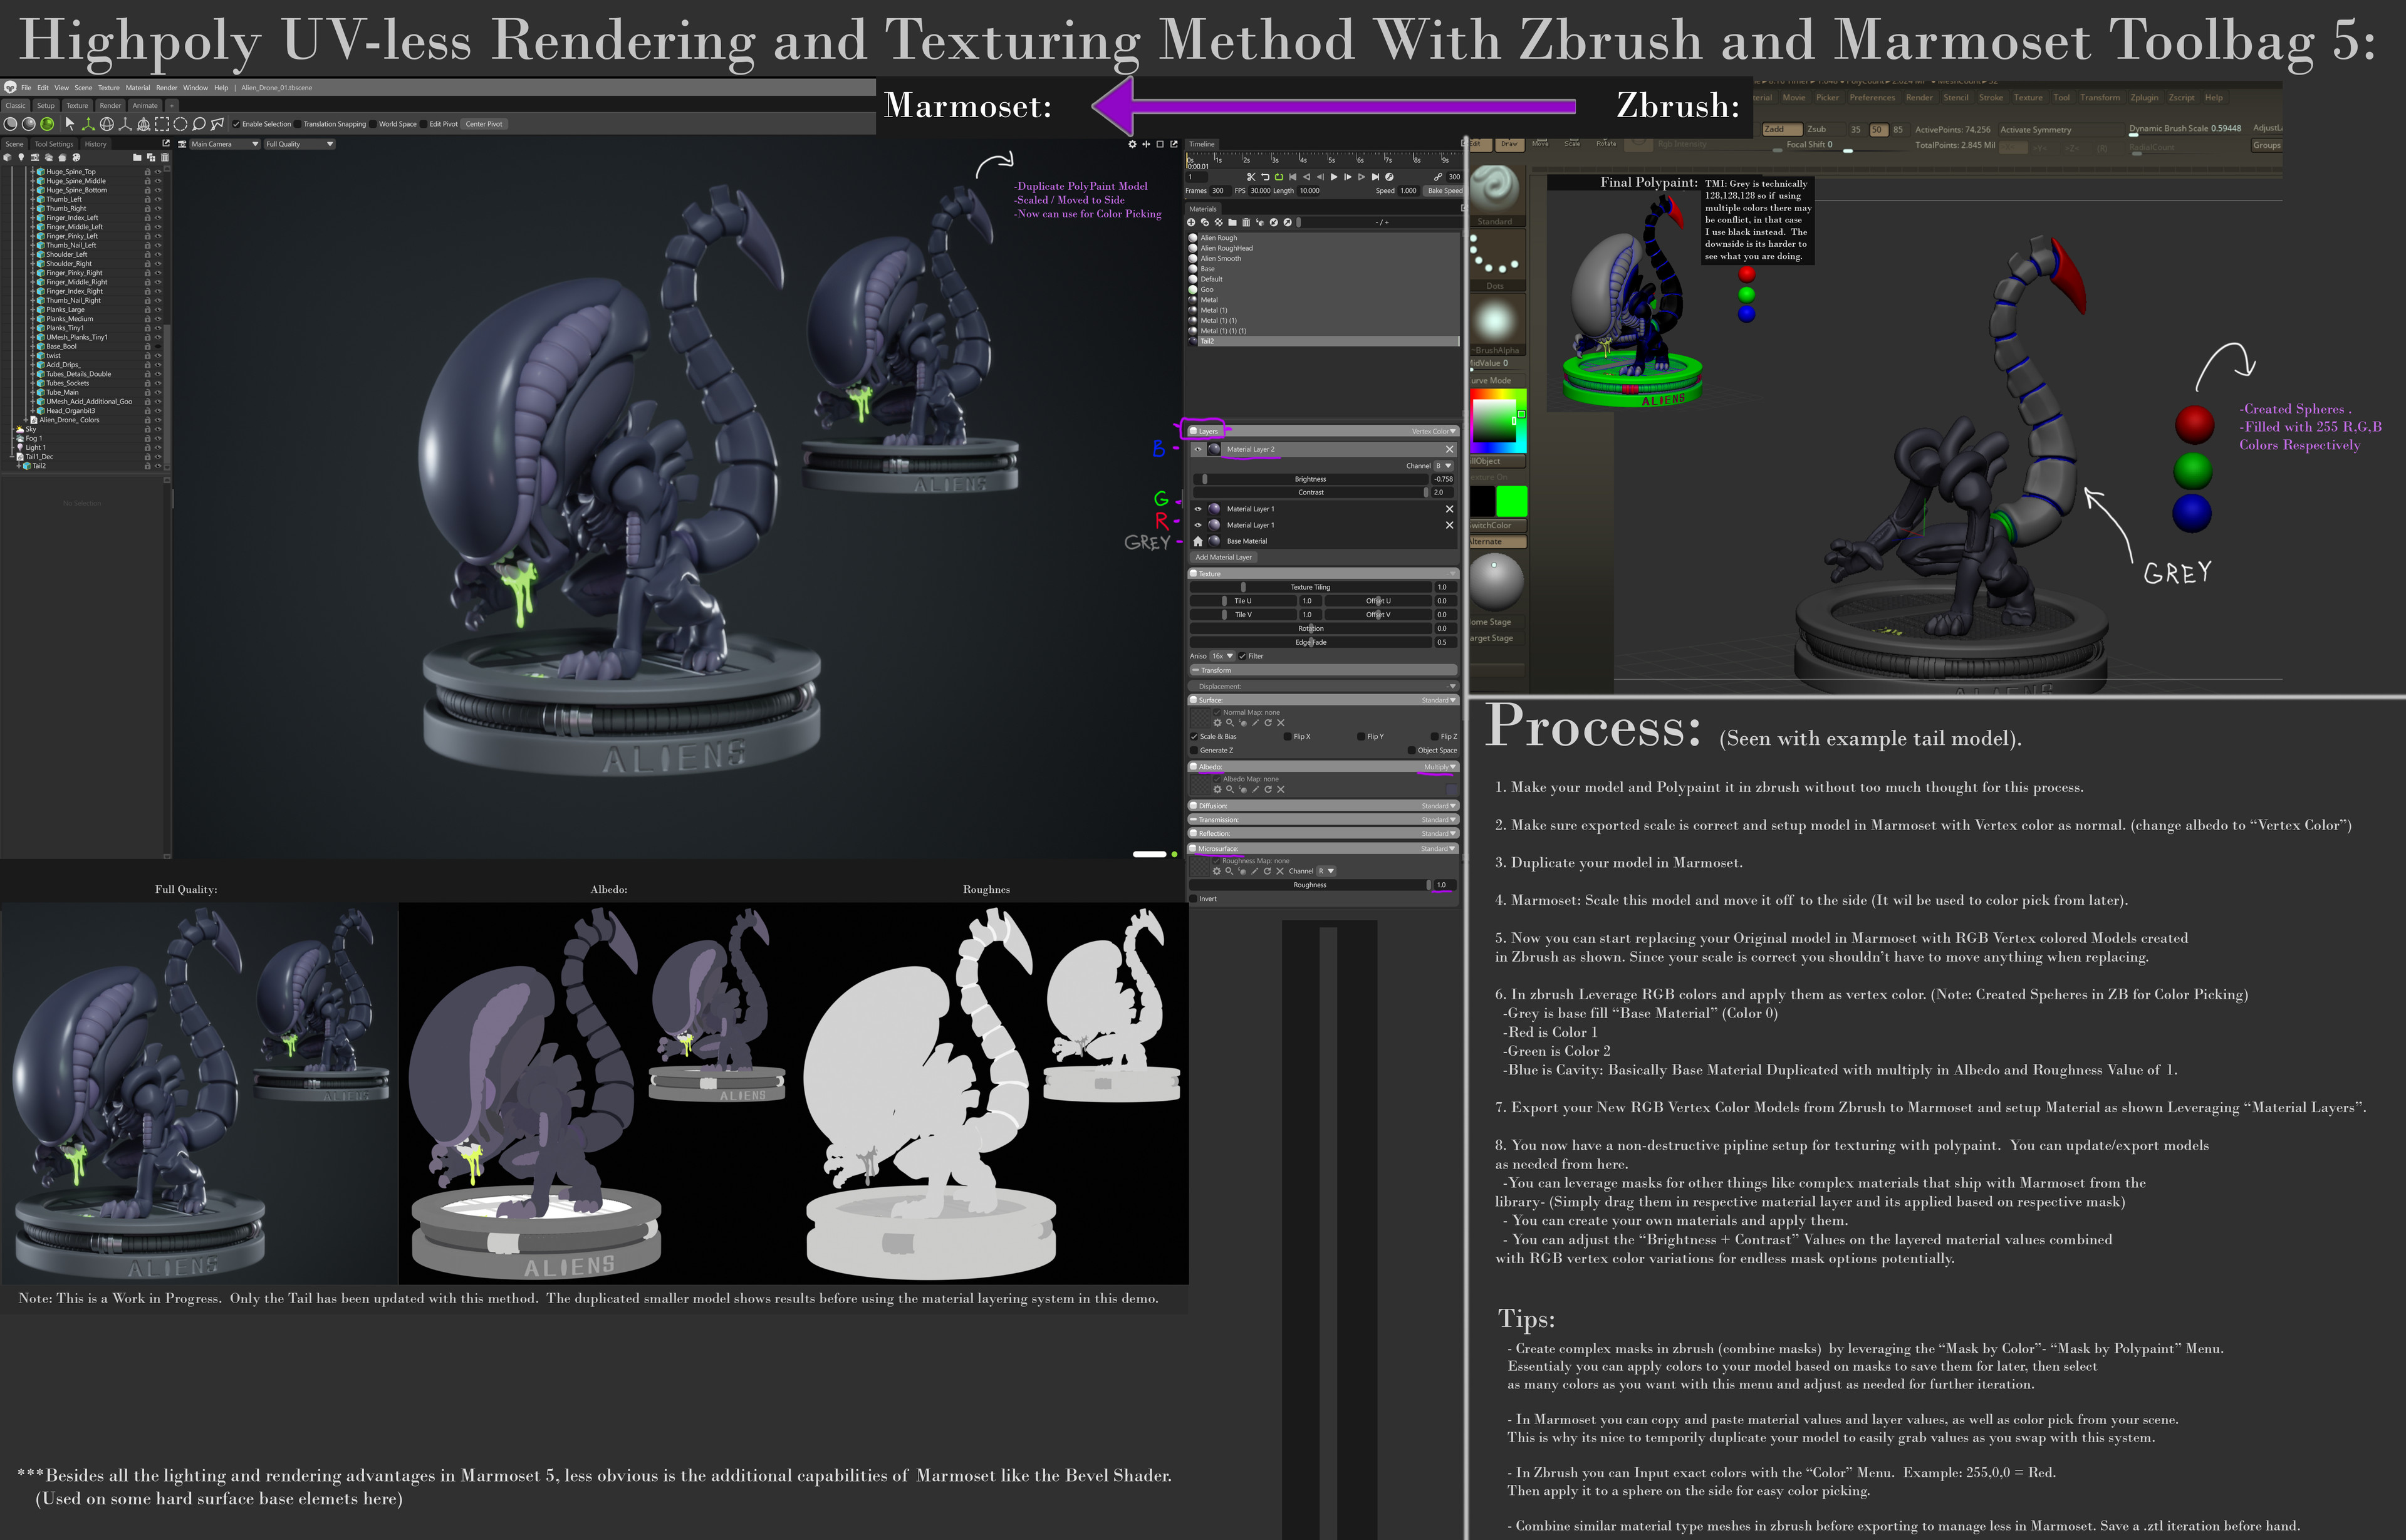
Task: Play the timeline animation
Action: (1333, 177)
